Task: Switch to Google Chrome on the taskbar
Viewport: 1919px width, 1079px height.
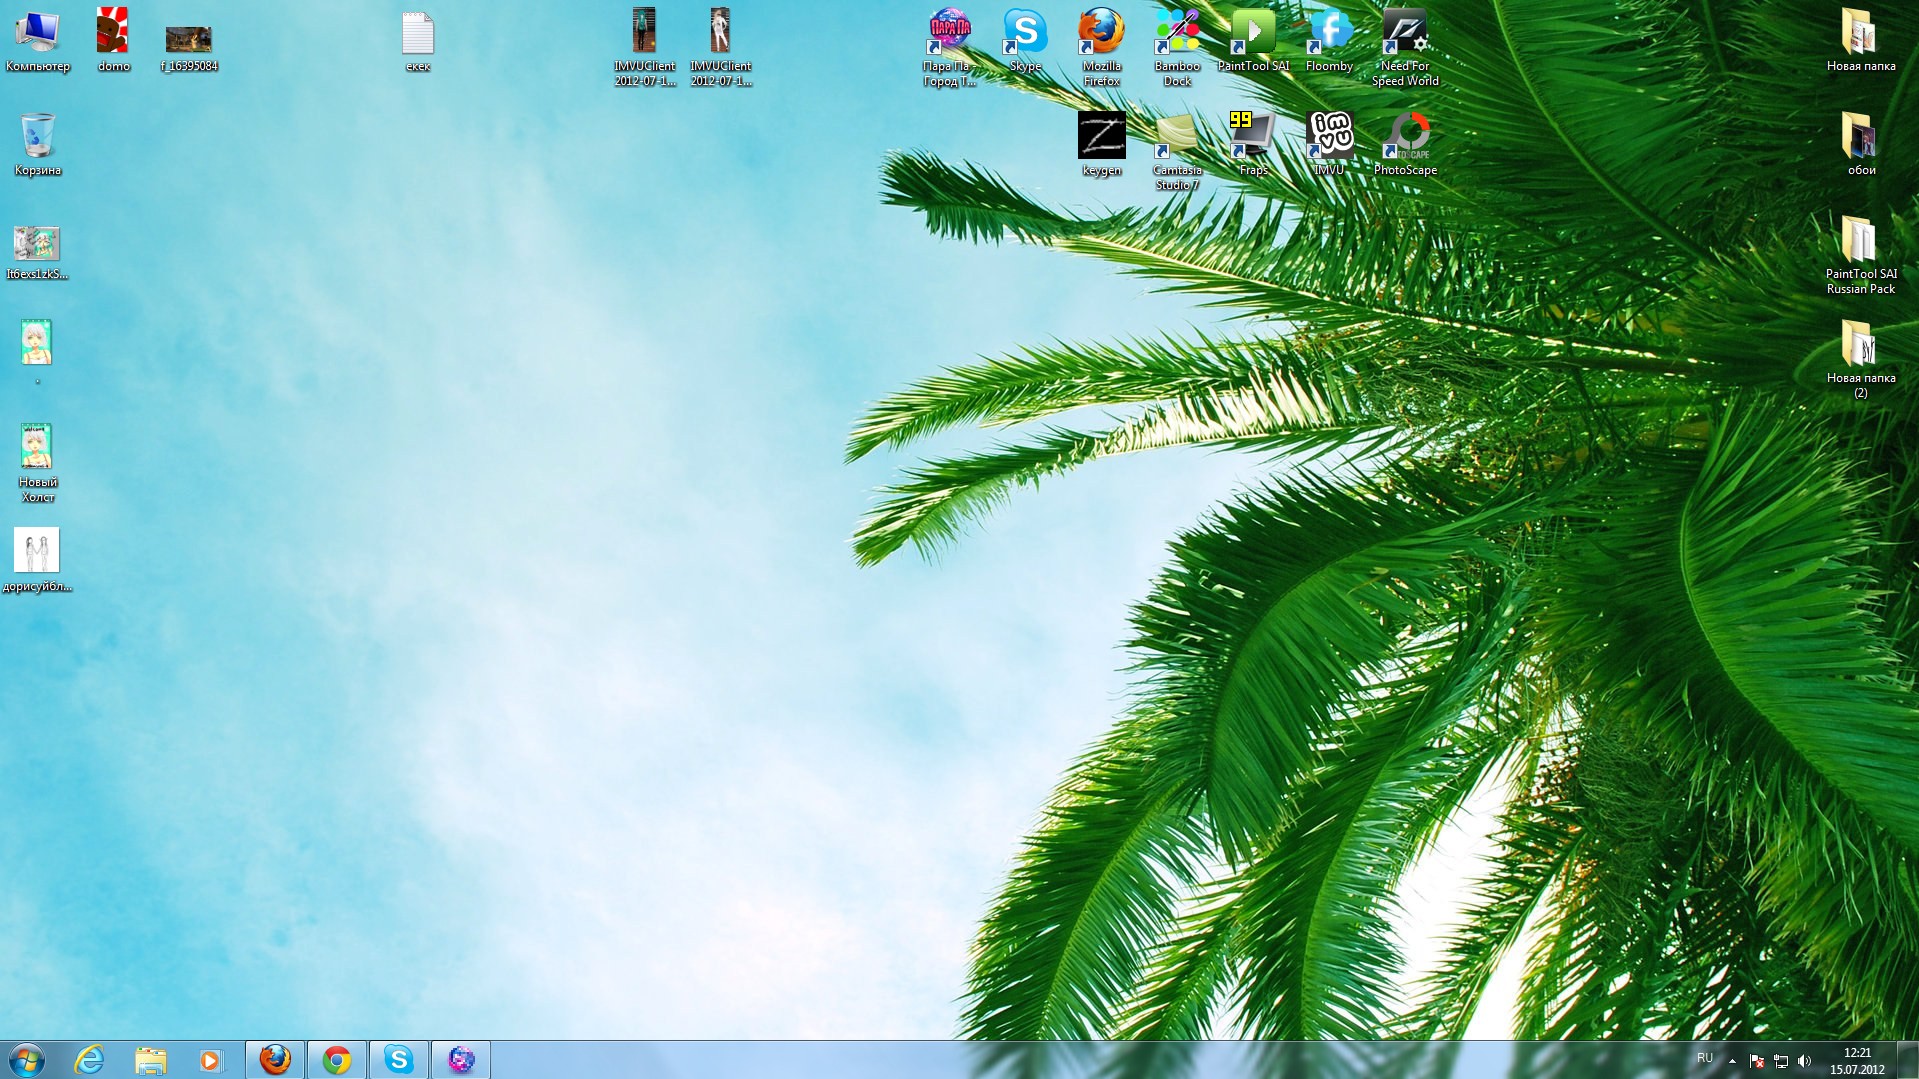Action: pyautogui.click(x=337, y=1060)
